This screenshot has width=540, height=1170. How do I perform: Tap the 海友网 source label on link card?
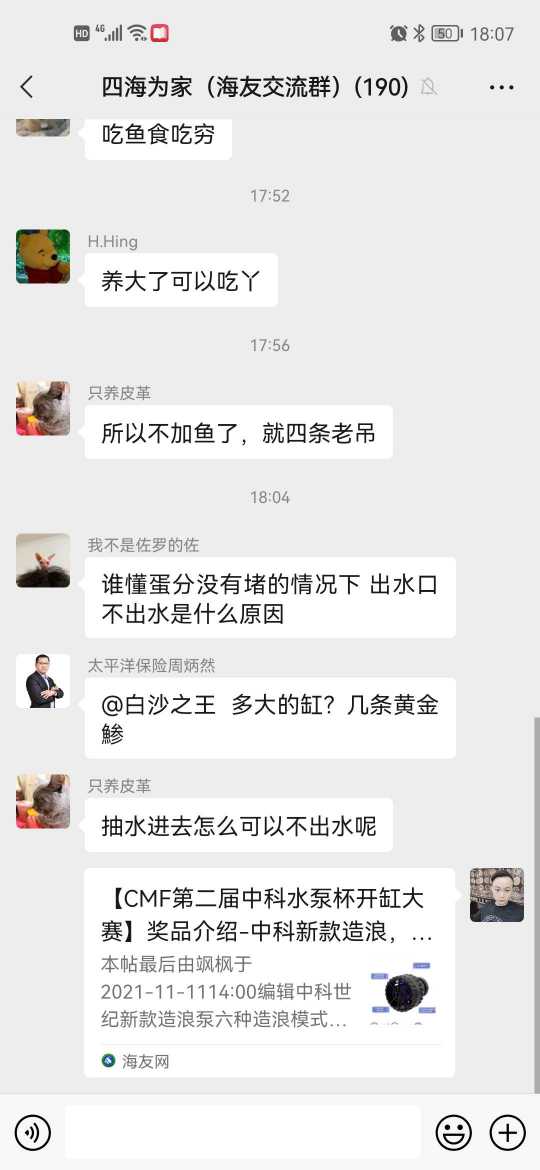[136, 1061]
